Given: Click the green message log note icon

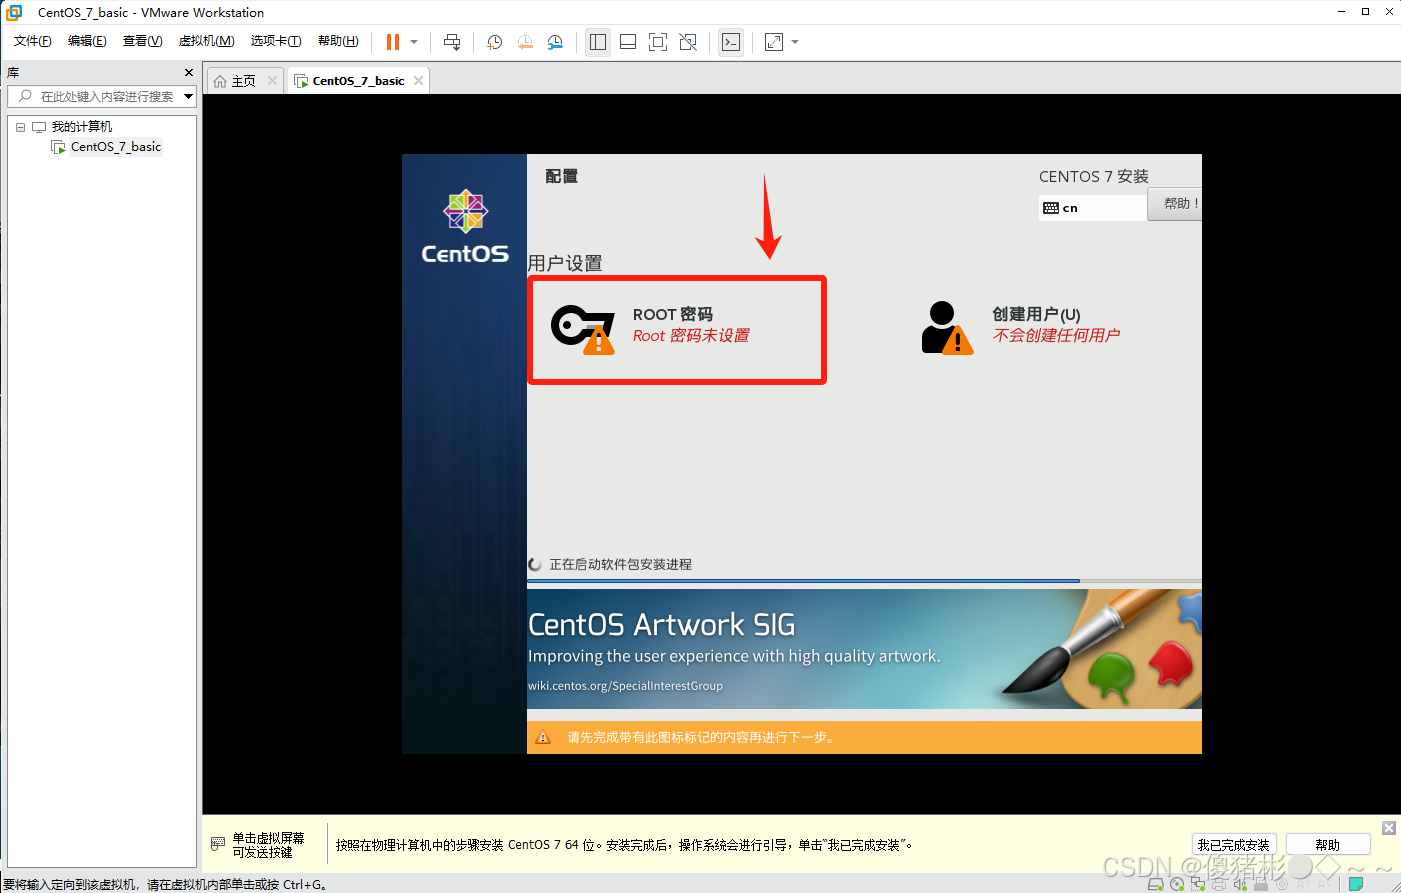Looking at the screenshot, I should (1356, 884).
